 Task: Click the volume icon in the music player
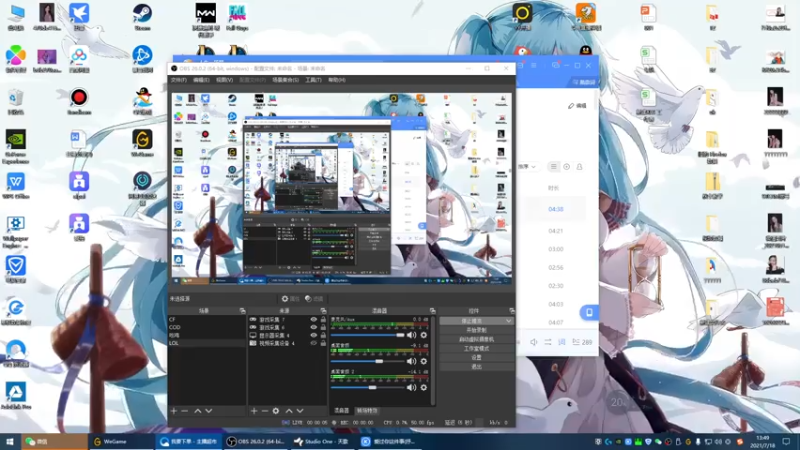[x=534, y=342]
